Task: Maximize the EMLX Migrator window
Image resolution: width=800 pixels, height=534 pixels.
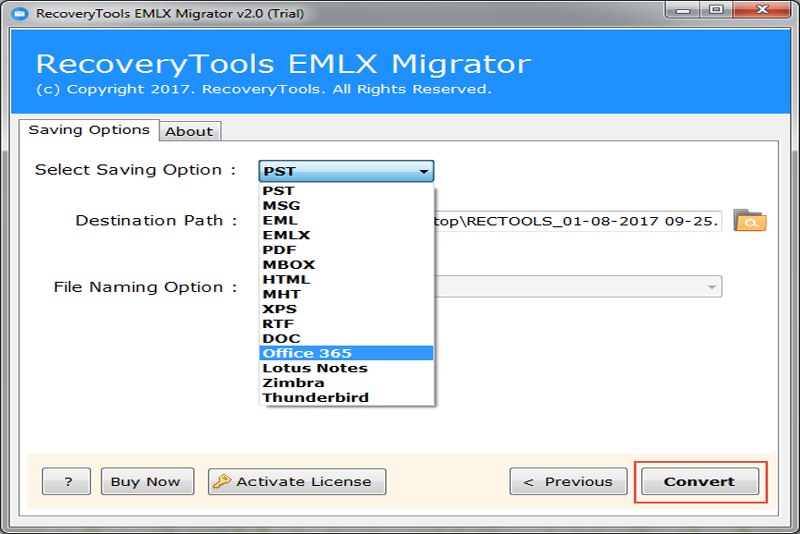Action: click(716, 10)
